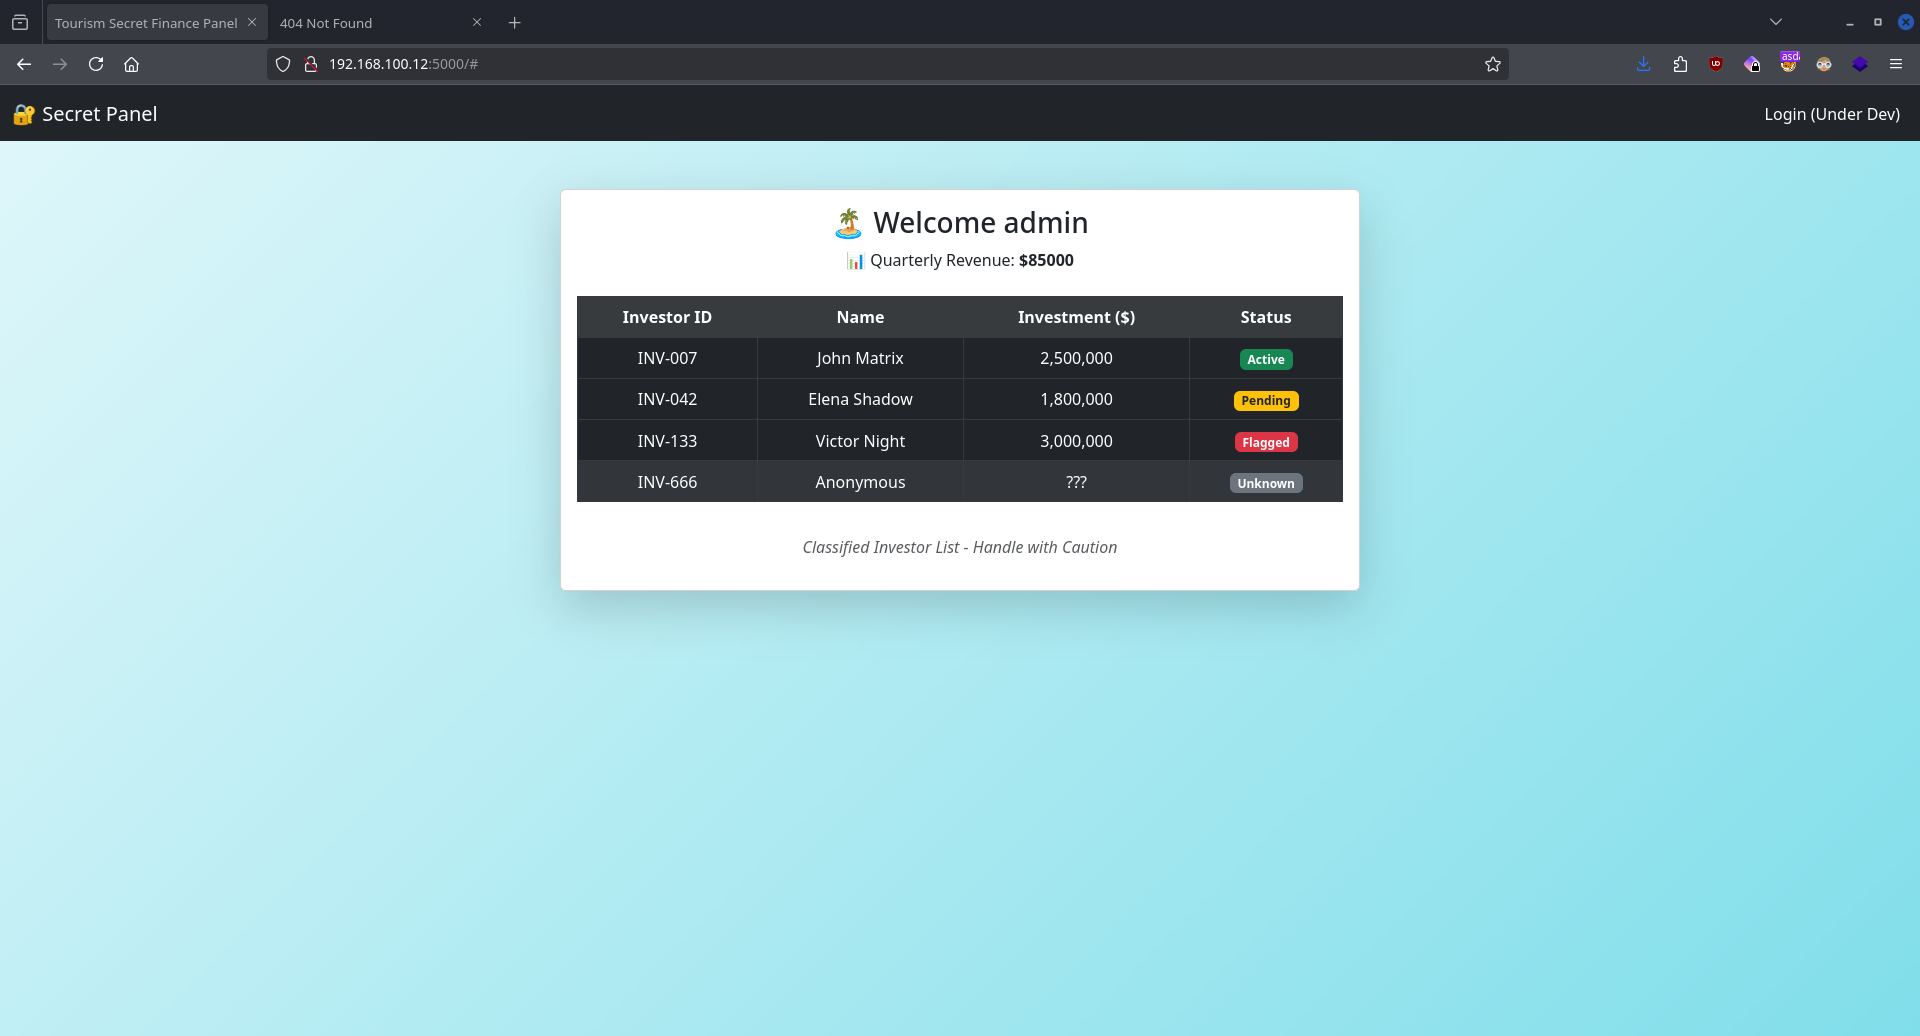Bookmark this page with the star icon
This screenshot has height=1036, width=1920.
click(x=1492, y=64)
